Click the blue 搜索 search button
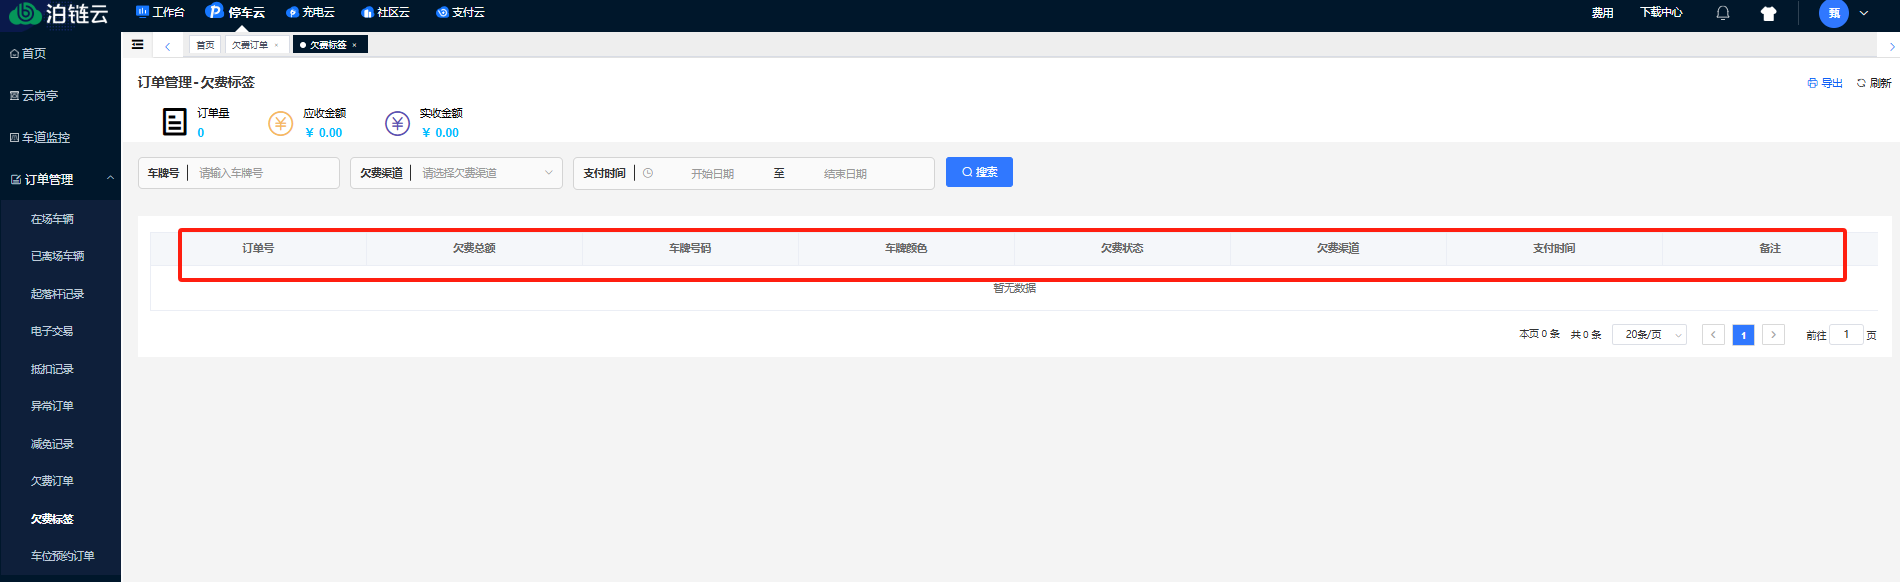1900x582 pixels. click(979, 172)
